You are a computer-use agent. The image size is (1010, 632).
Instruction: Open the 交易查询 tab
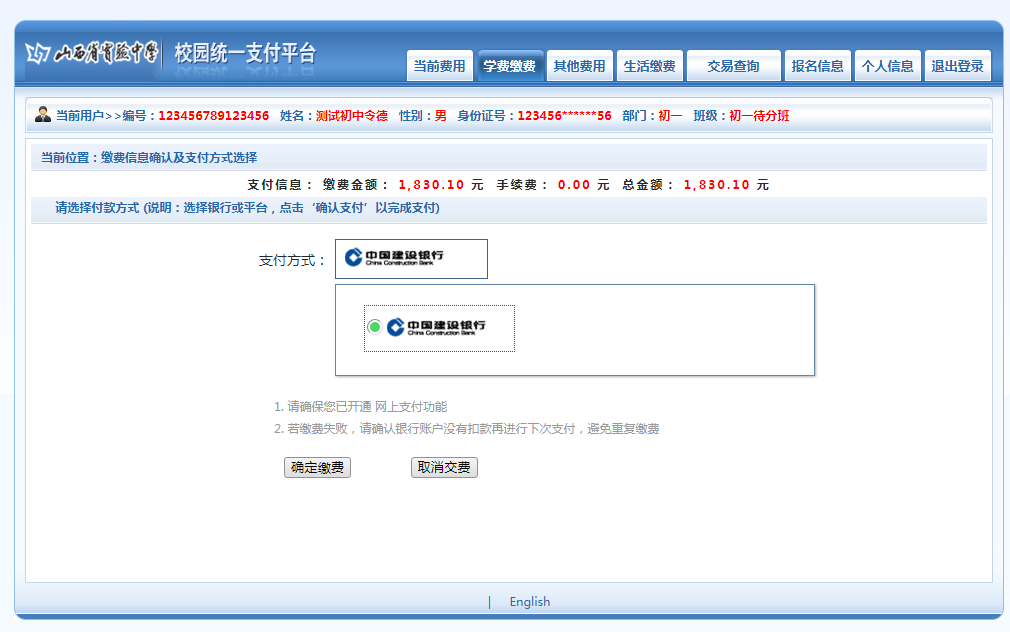click(x=733, y=66)
